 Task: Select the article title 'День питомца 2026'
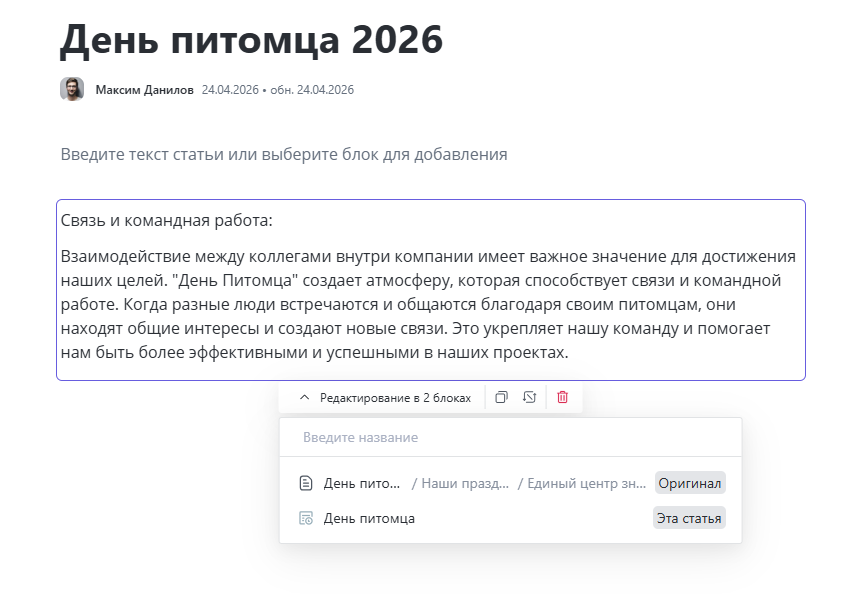[x=250, y=41]
